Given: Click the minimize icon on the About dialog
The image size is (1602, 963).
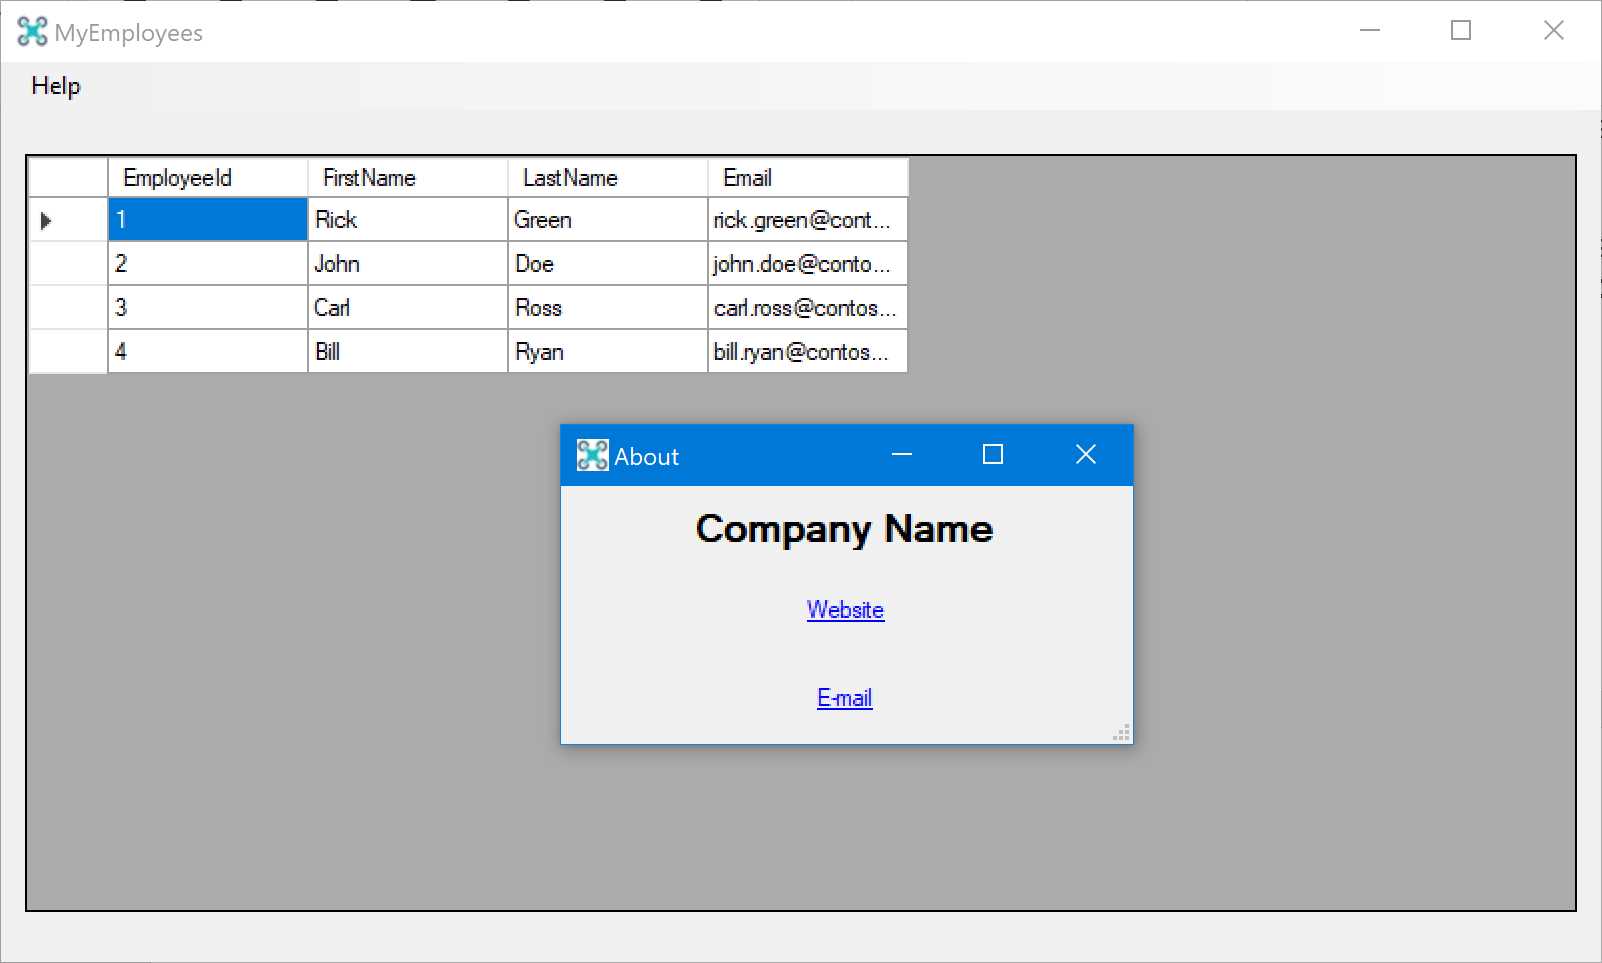Looking at the screenshot, I should (x=903, y=454).
